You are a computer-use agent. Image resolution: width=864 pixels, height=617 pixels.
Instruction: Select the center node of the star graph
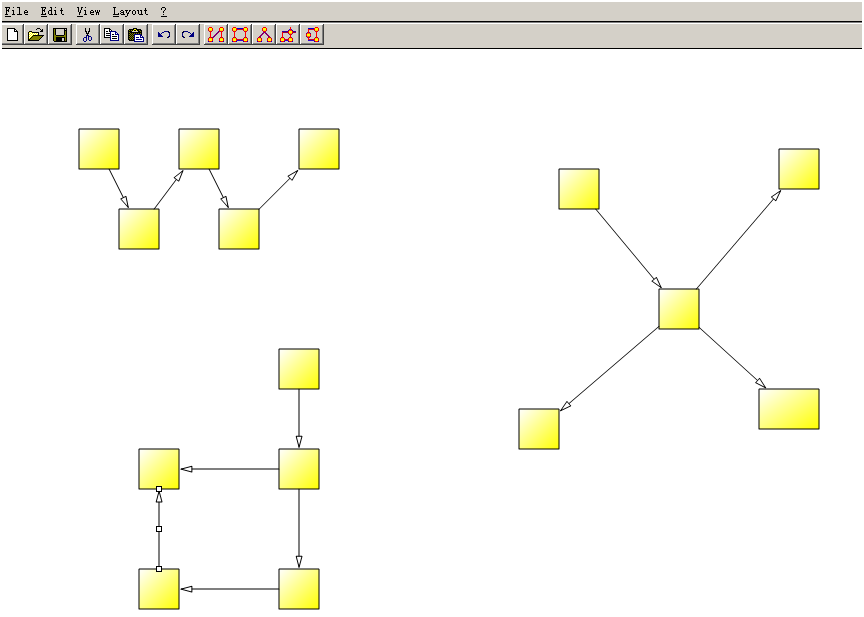(x=679, y=309)
